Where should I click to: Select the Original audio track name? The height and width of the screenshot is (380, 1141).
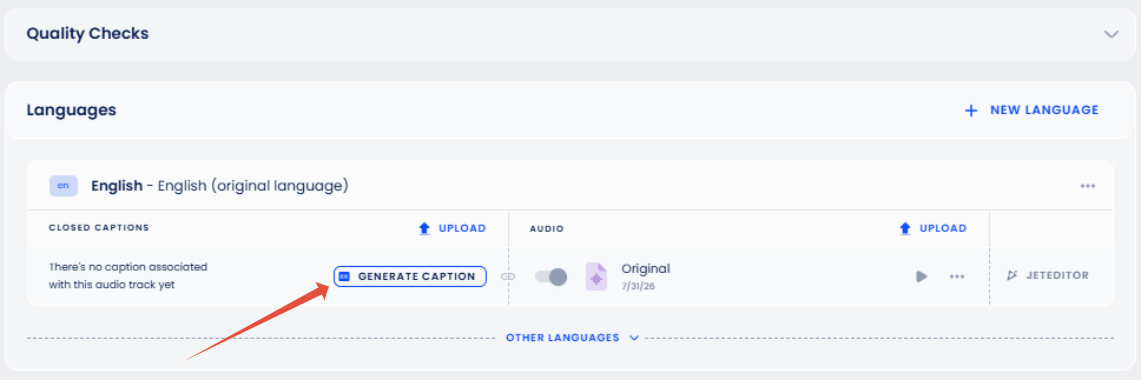645,269
